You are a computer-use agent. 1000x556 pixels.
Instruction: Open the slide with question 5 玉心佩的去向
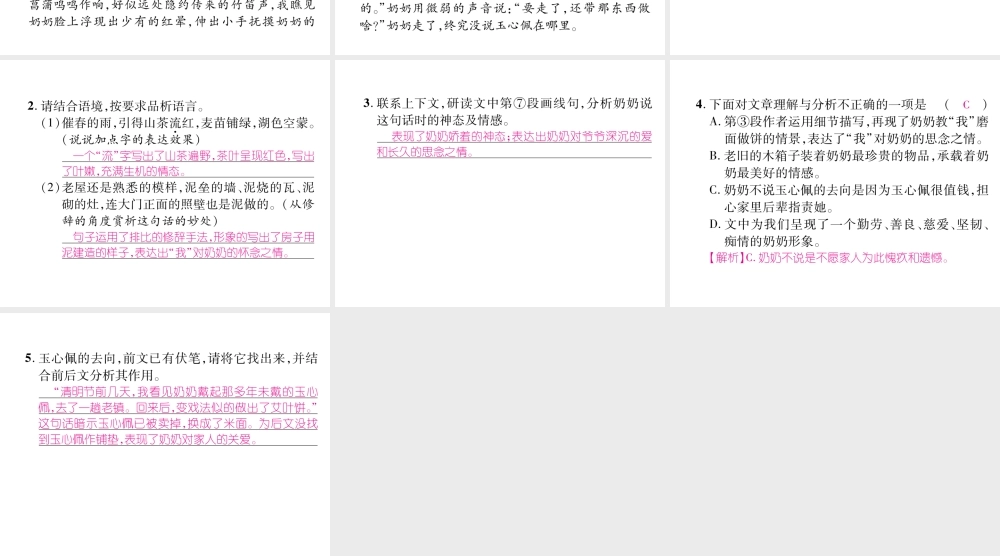165,434
